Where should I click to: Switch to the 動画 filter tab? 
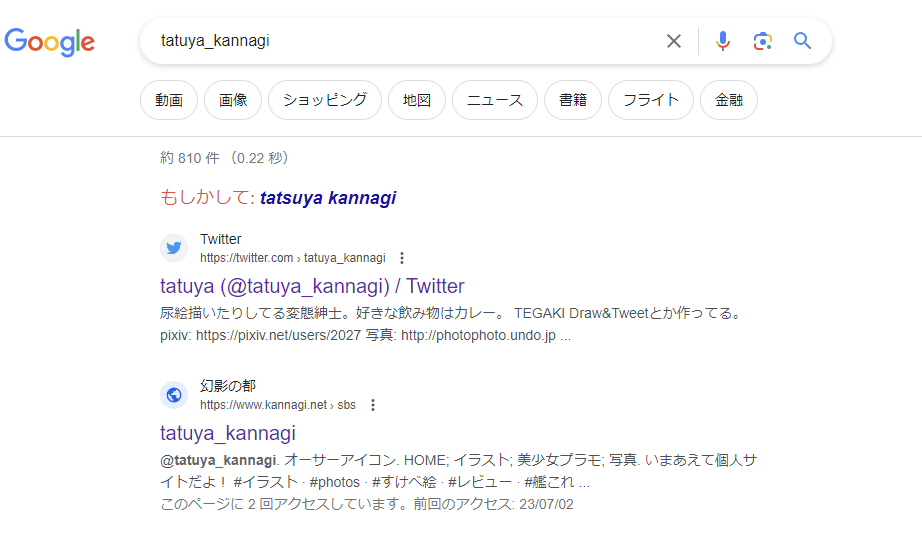(x=169, y=100)
